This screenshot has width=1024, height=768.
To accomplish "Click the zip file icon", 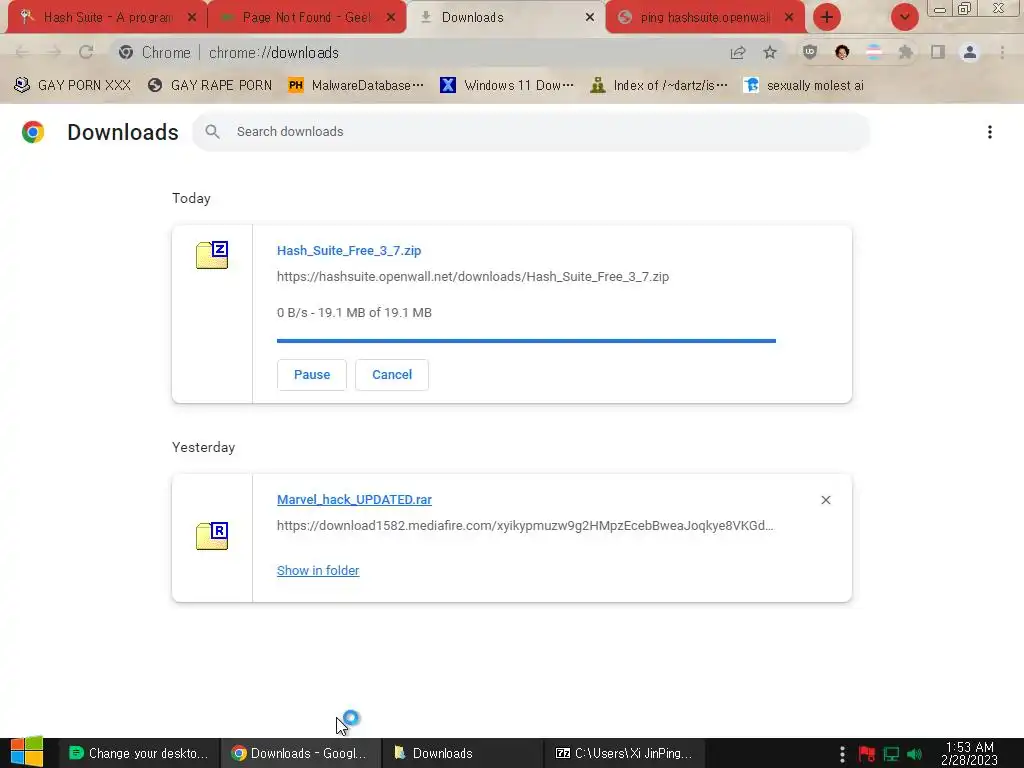I will tap(212, 255).
